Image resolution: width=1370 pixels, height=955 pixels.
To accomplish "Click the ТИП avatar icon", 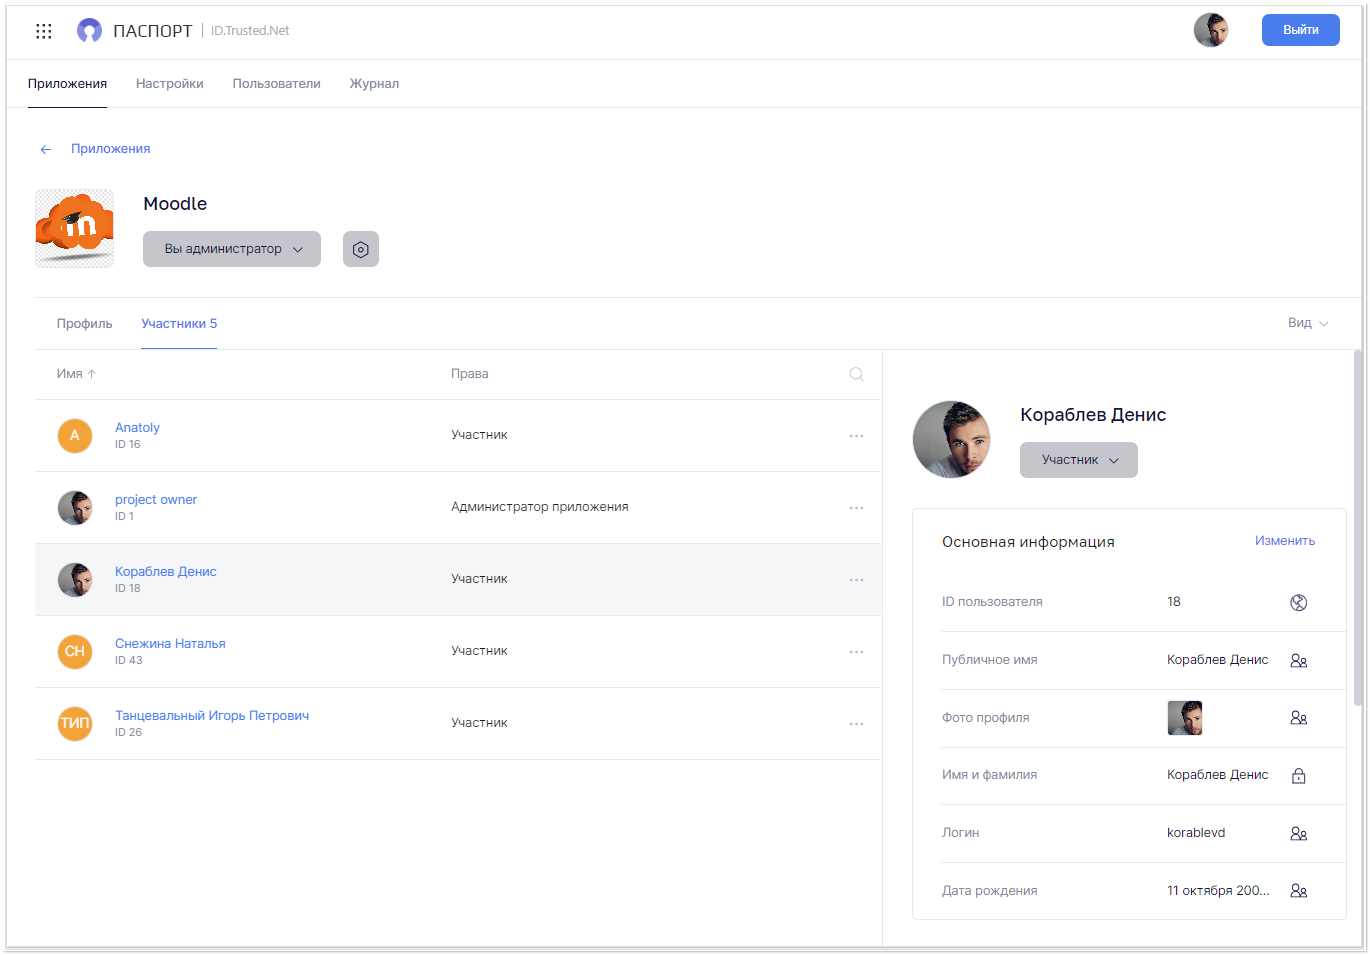I will pos(75,724).
